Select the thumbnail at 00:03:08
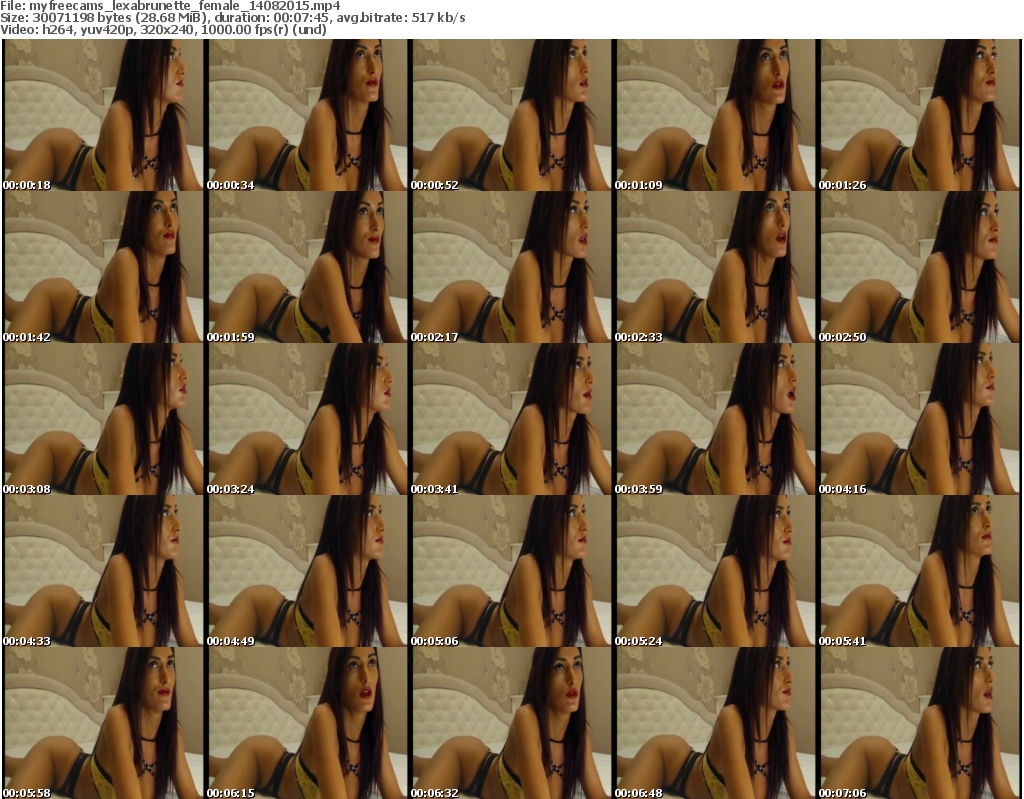Viewport: 1024px width, 799px height. click(103, 419)
